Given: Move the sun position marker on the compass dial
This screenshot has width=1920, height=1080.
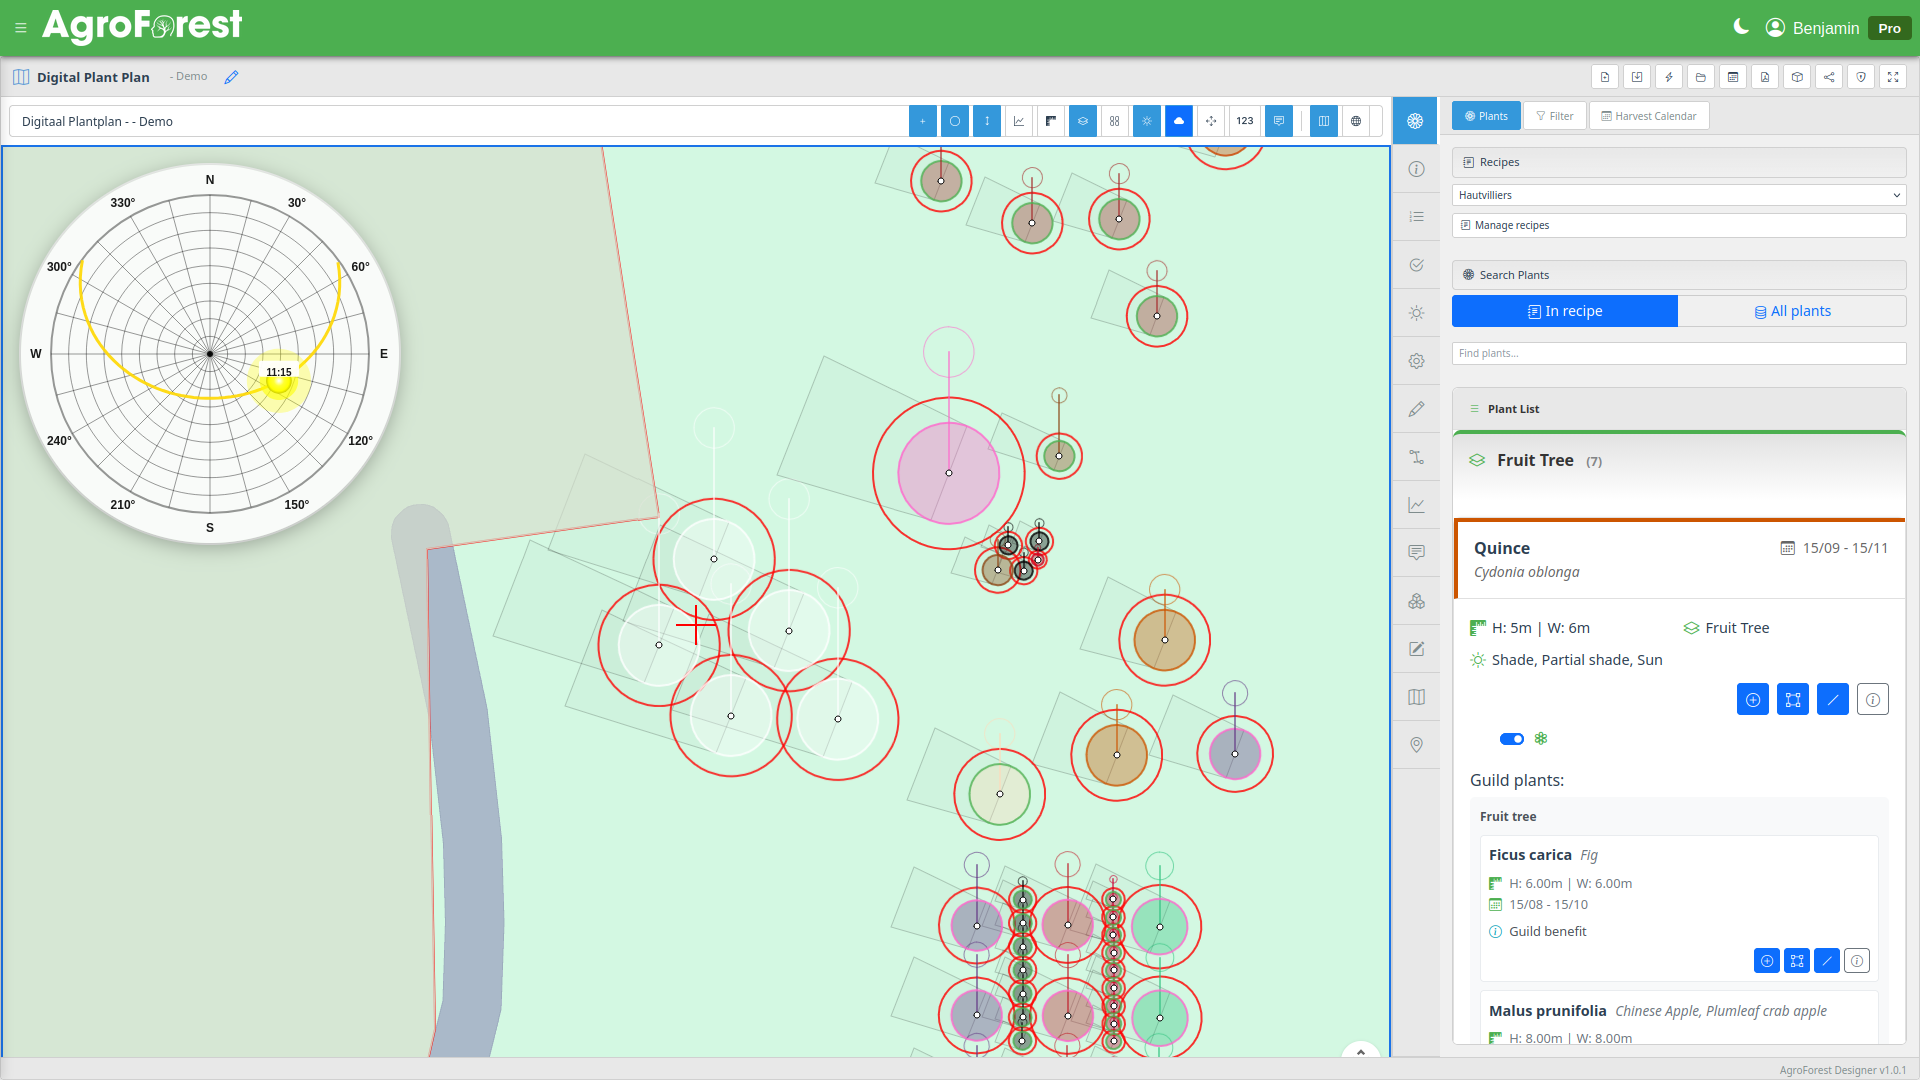Looking at the screenshot, I should [x=278, y=381].
